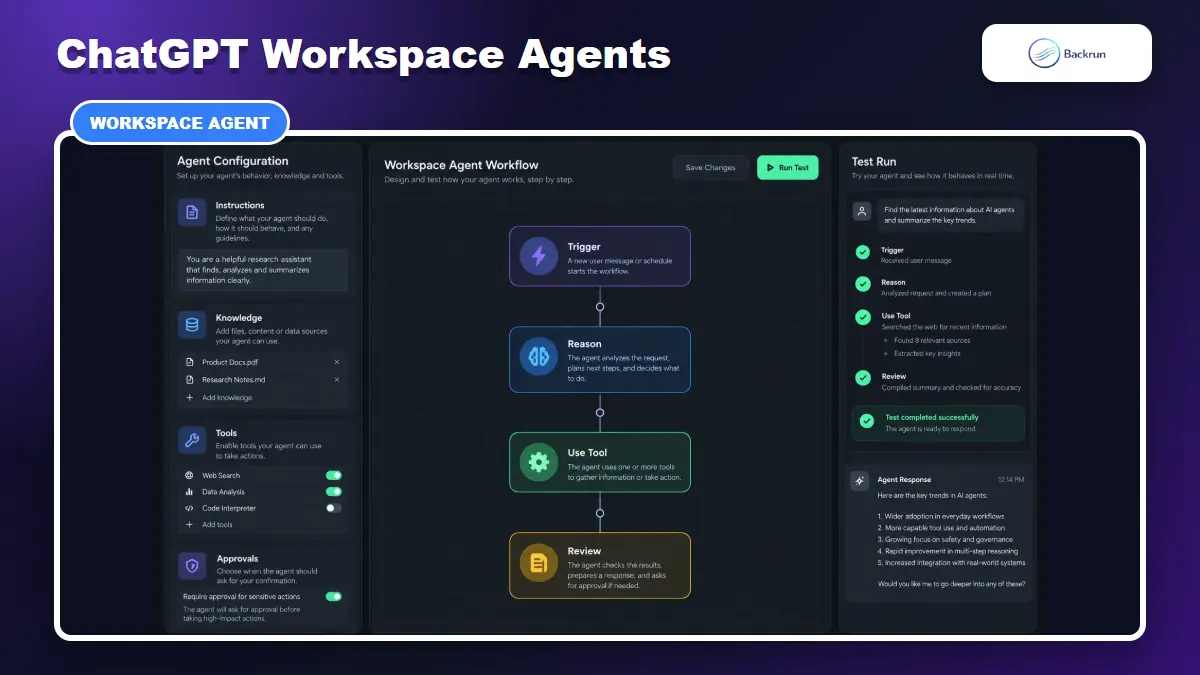
Task: Click the user prompt message in Test Run
Action: point(950,215)
